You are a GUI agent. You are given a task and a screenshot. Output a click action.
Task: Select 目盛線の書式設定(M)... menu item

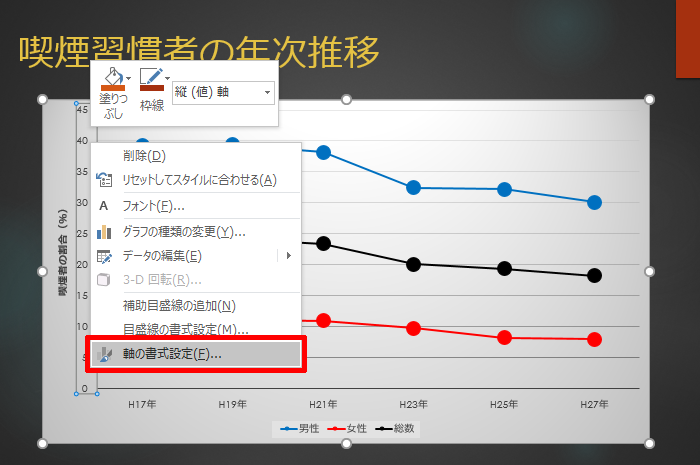pos(196,329)
